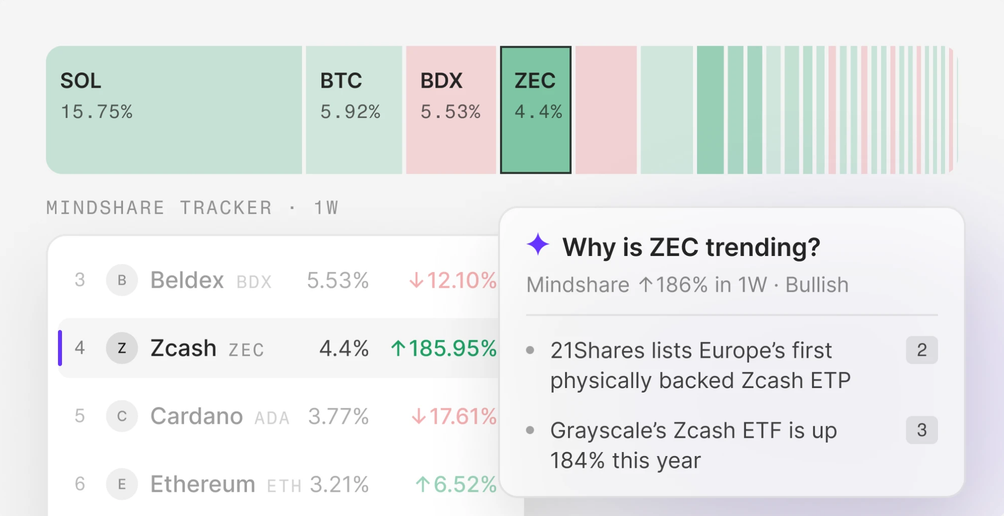The image size is (1004, 516).
Task: Click the source count badge showing 3
Action: point(922,430)
